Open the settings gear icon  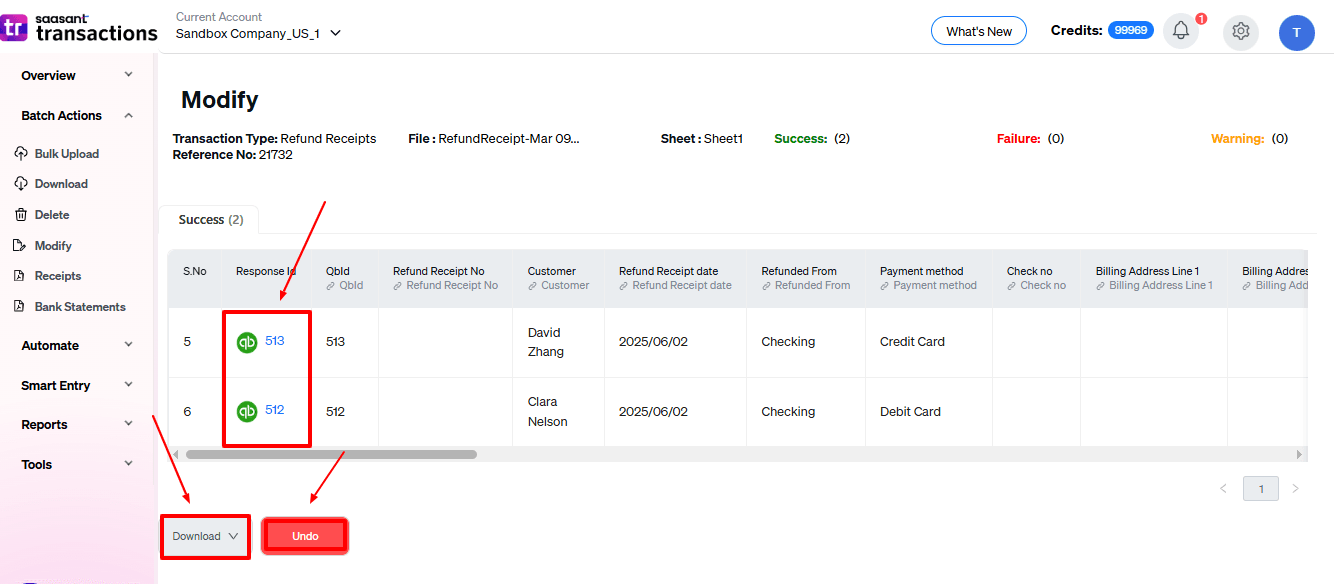click(1241, 31)
